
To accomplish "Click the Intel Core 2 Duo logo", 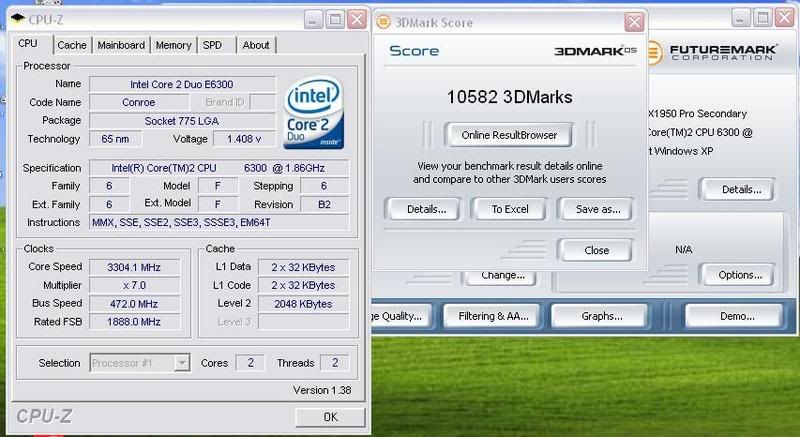I will [x=314, y=113].
